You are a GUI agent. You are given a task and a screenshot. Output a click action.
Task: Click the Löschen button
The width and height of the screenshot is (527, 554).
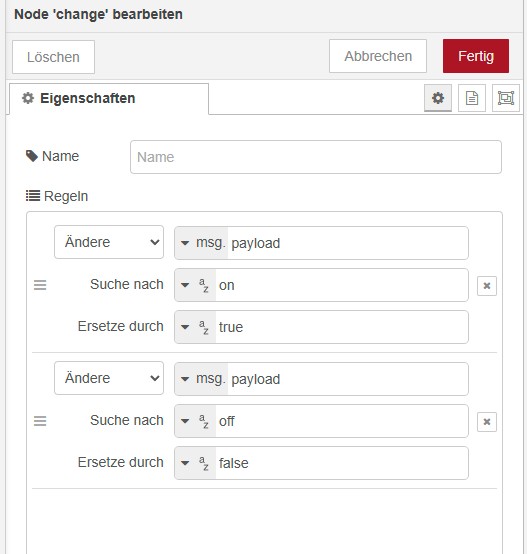tap(53, 57)
